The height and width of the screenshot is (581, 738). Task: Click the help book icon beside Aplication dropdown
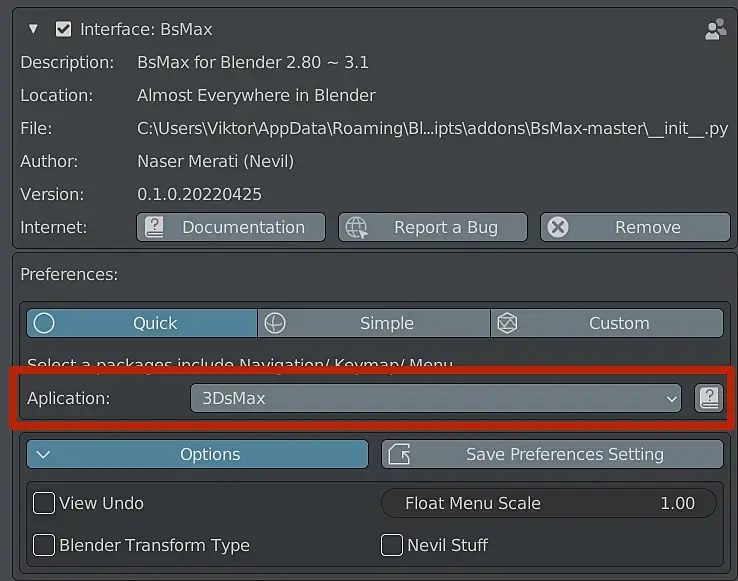coord(709,398)
